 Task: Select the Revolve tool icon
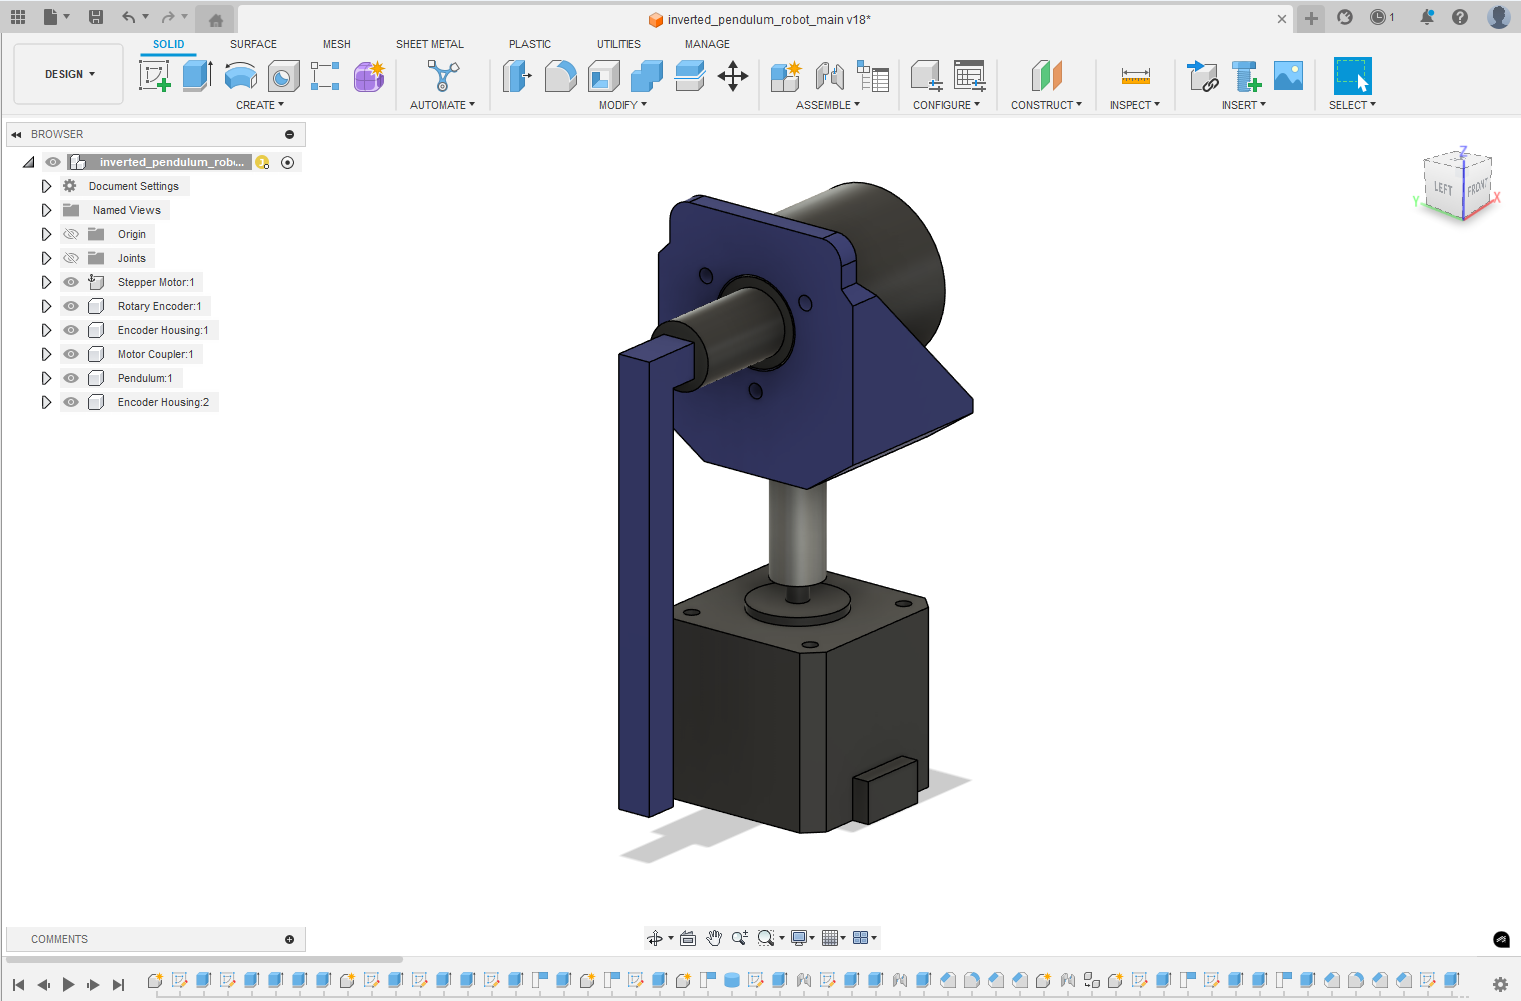click(x=240, y=76)
